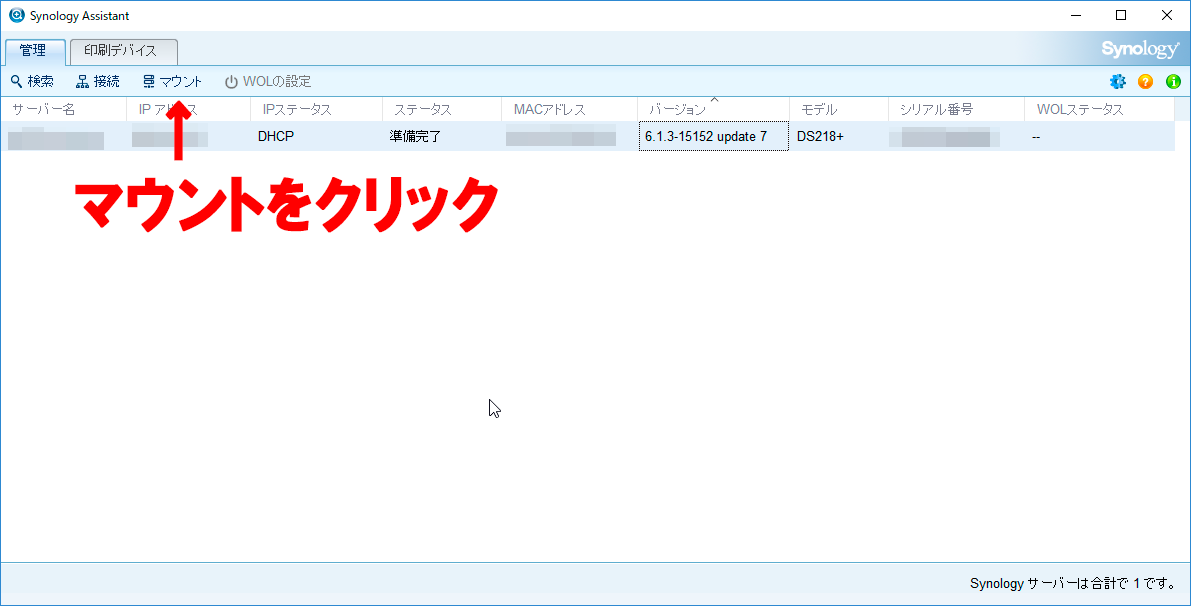Select the 6.1.3-15152 update 7 version cell

click(713, 136)
